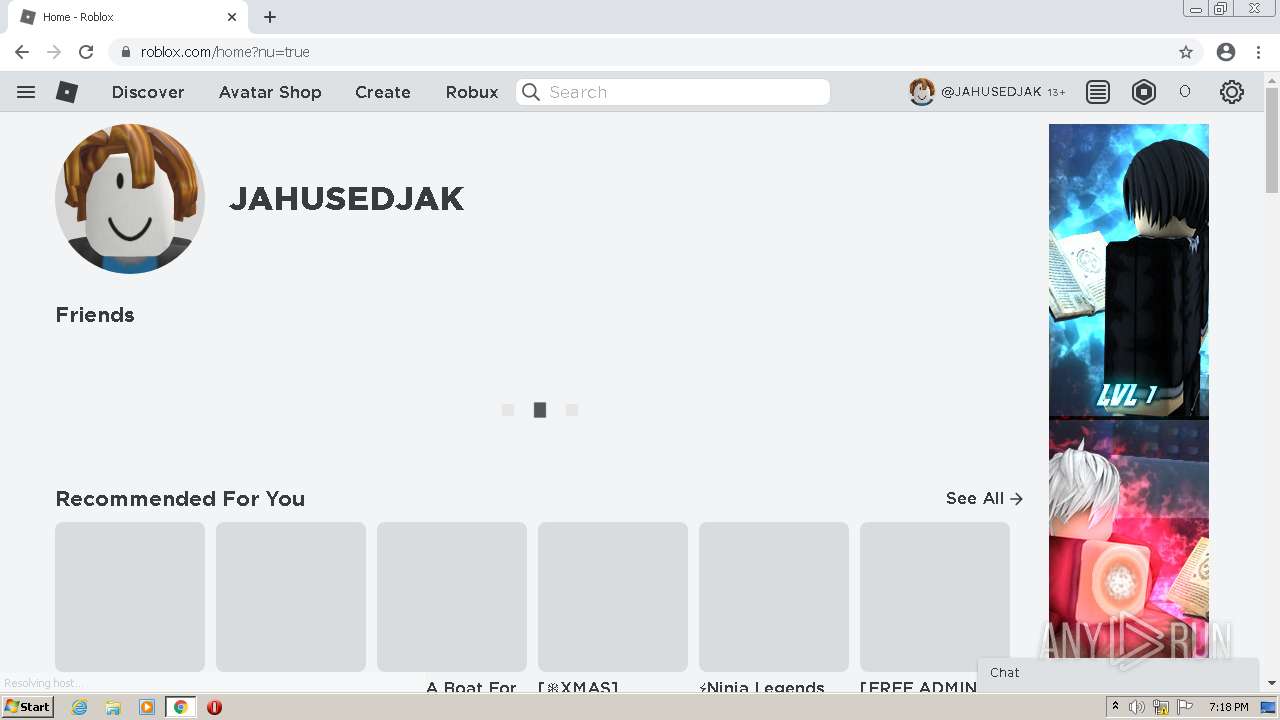Go back in browser history
This screenshot has height=720, width=1280.
22,52
